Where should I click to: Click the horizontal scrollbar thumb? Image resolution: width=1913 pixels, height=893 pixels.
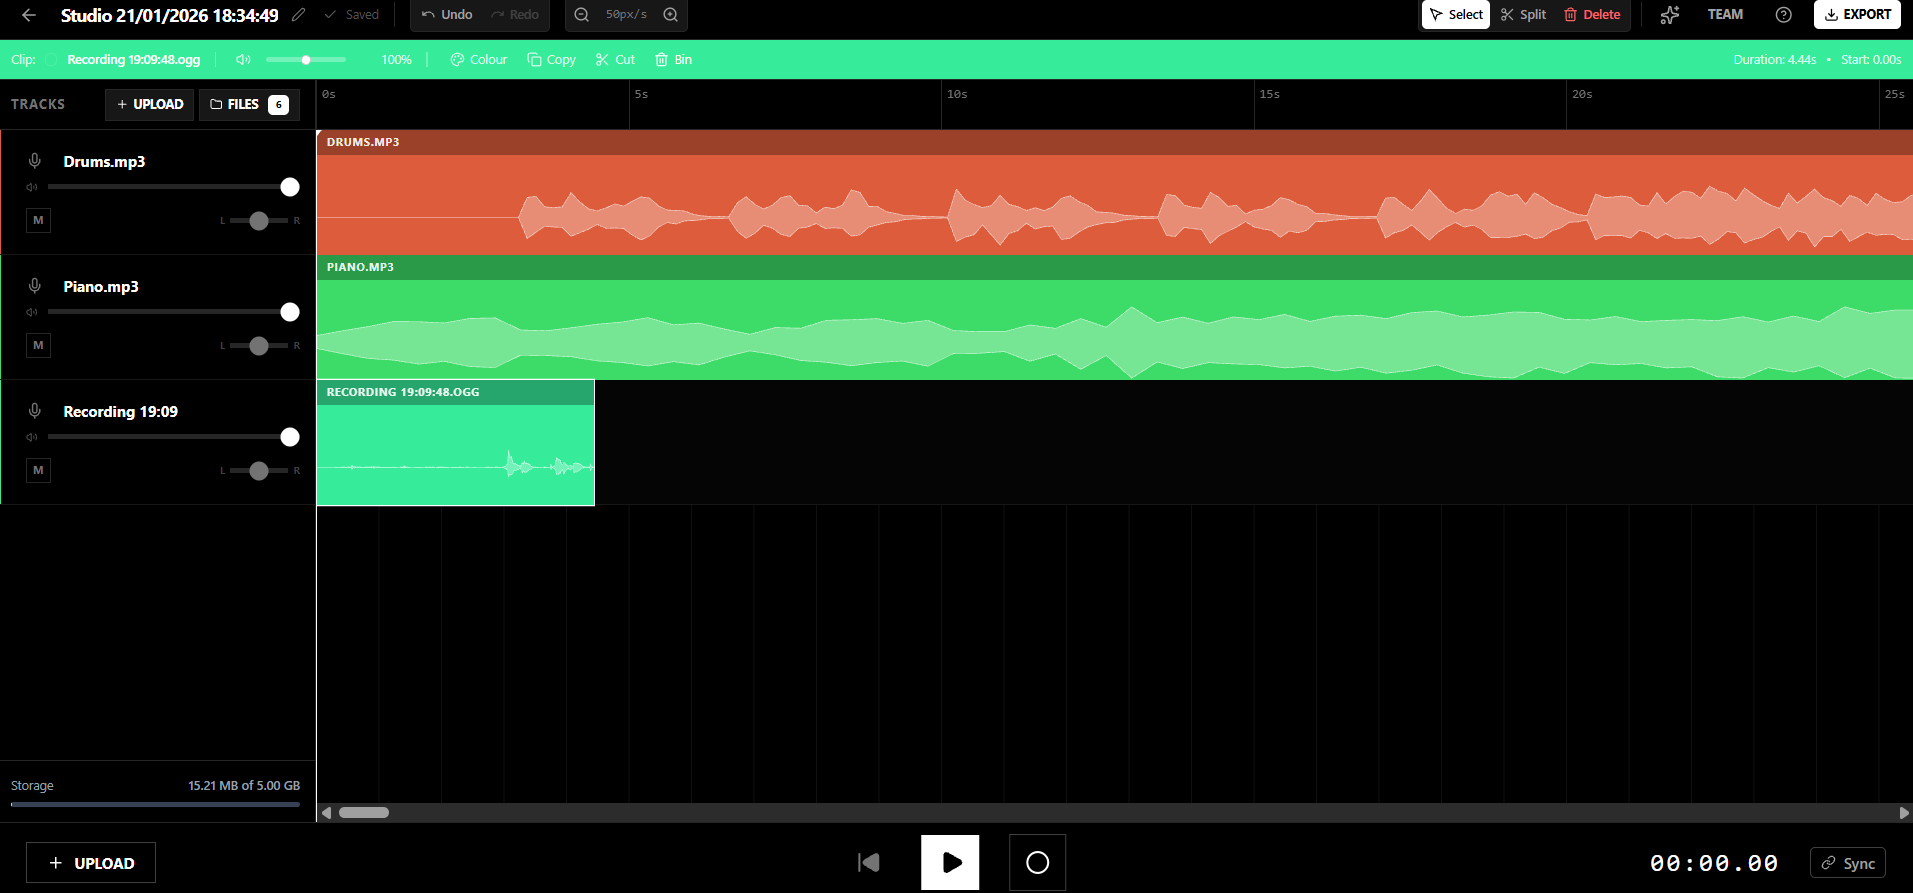364,812
